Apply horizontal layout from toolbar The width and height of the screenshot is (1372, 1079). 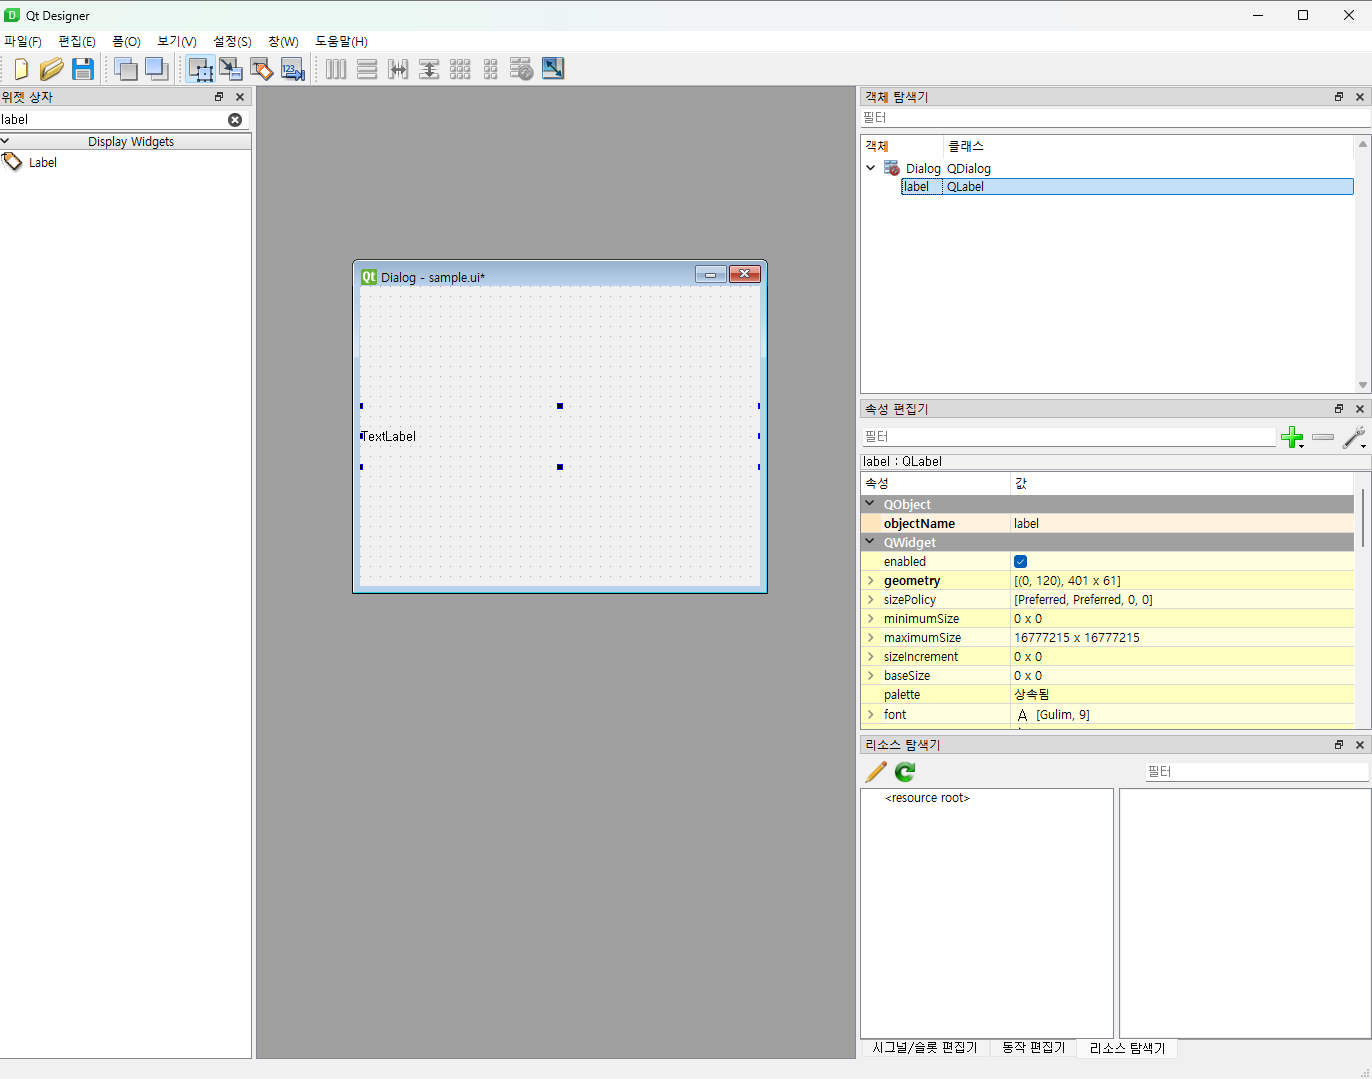(336, 69)
